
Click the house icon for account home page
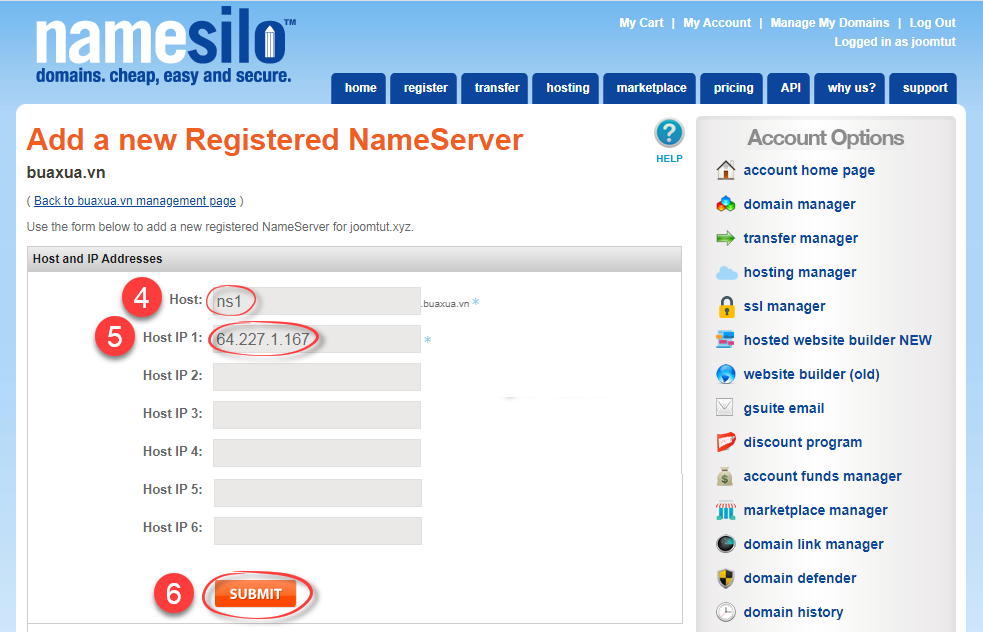pos(725,170)
